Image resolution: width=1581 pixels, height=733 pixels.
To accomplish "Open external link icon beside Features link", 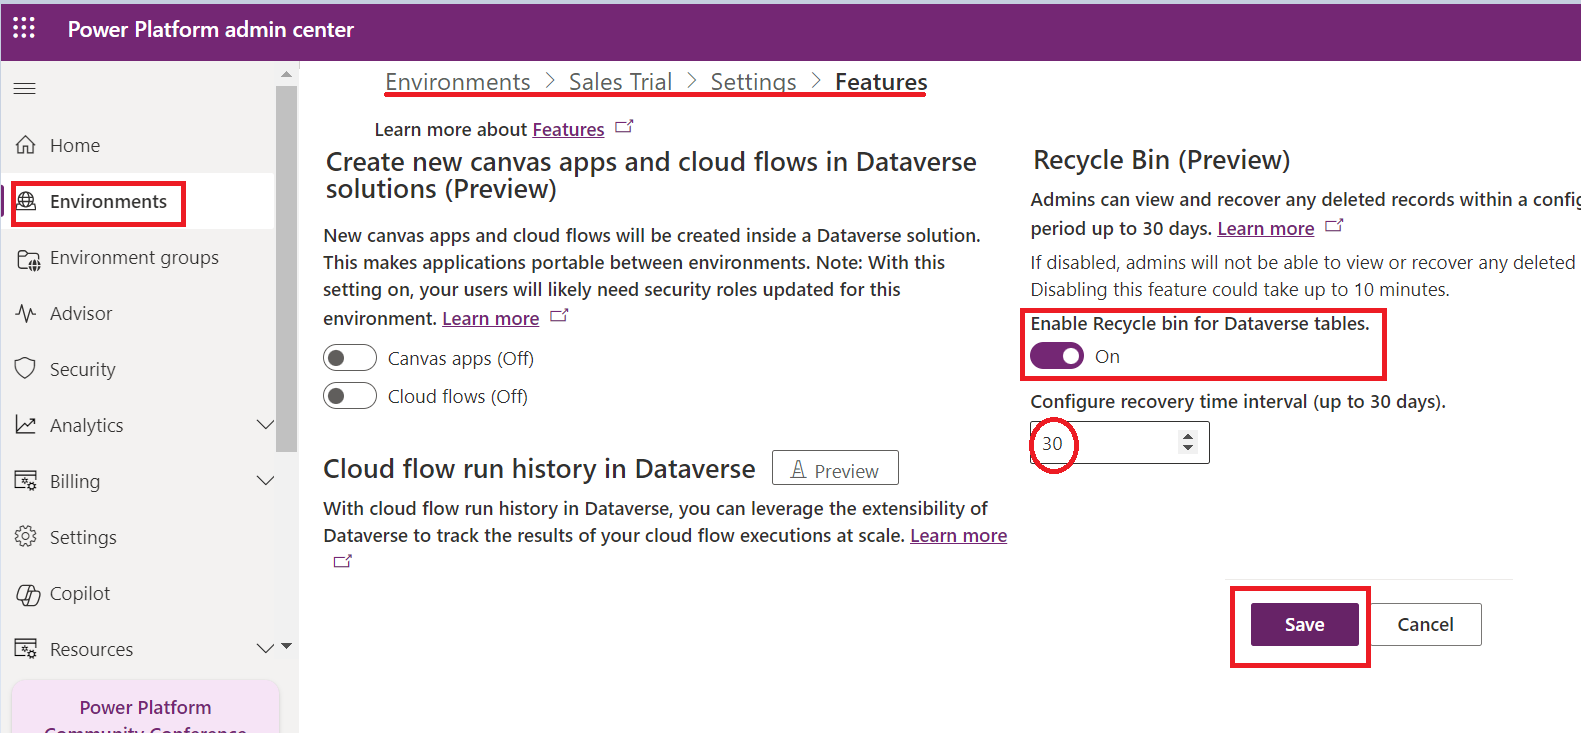I will [x=624, y=127].
